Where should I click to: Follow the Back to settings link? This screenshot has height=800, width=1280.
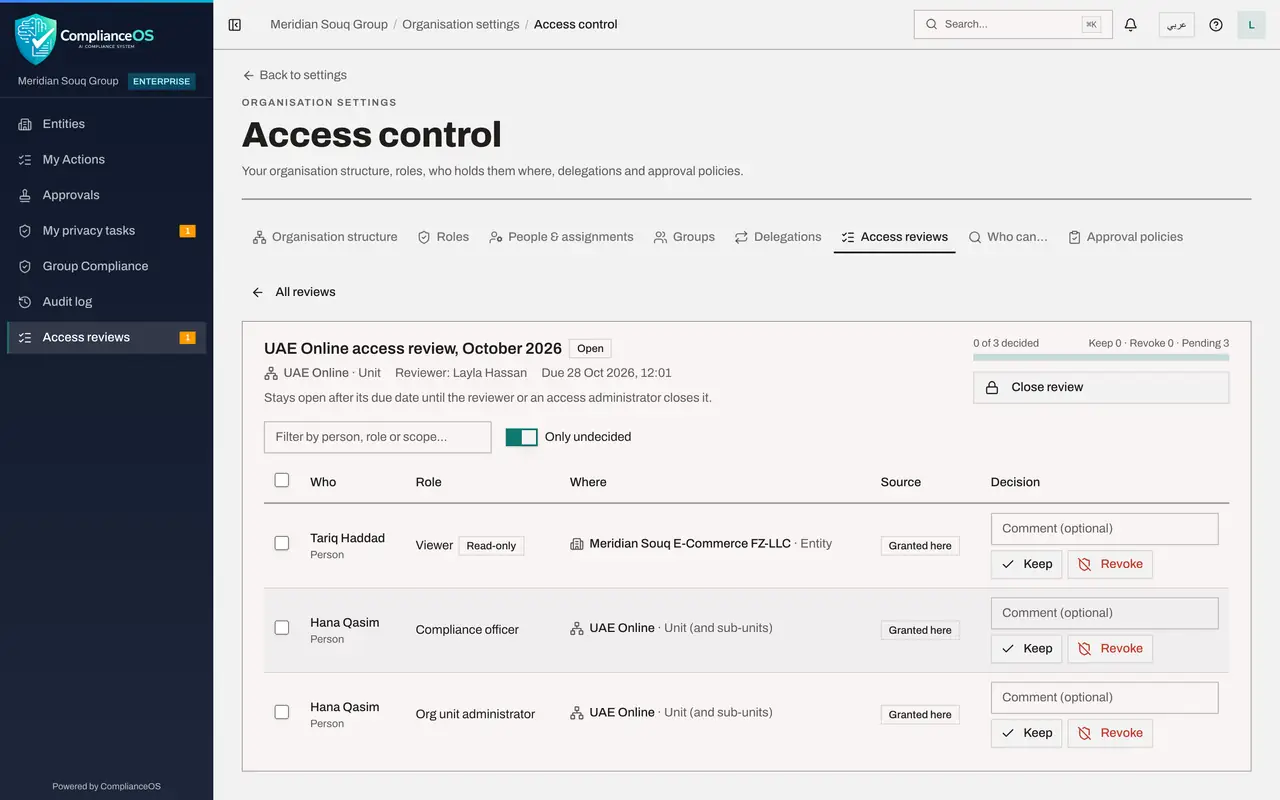295,75
